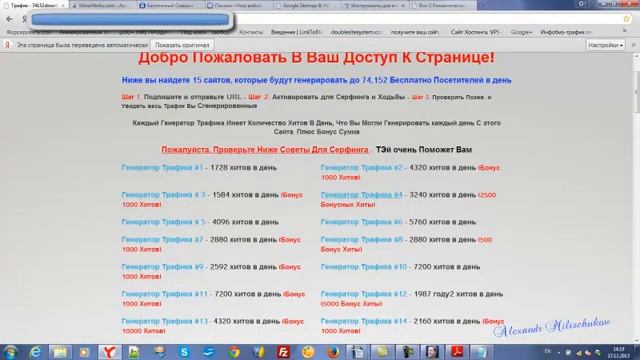Expand the hidden bookmarks overflow chevron
The height and width of the screenshot is (360, 640).
[624, 31]
